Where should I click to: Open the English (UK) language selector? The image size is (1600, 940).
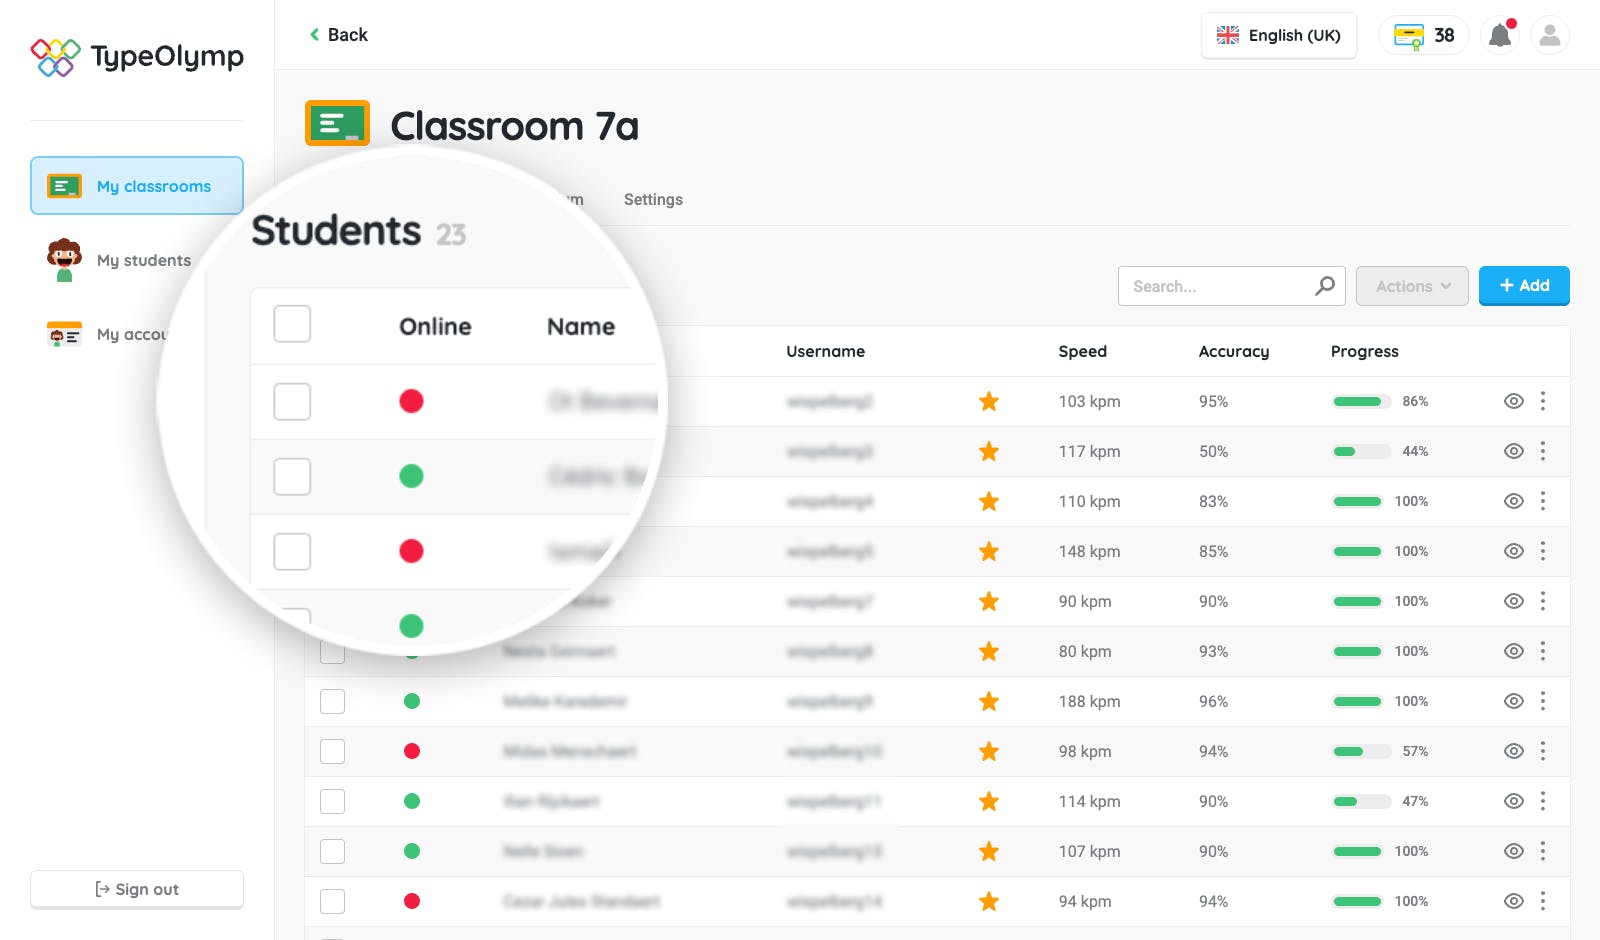coord(1279,35)
